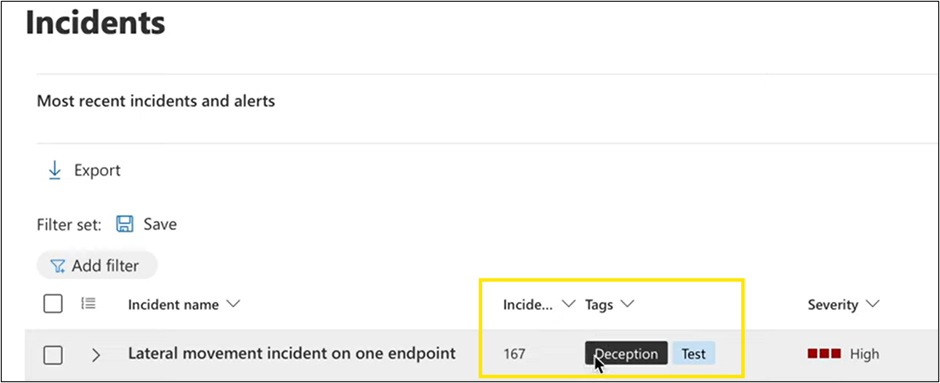Check the box for Lateral movement incident row
940x383 pixels.
(x=53, y=355)
